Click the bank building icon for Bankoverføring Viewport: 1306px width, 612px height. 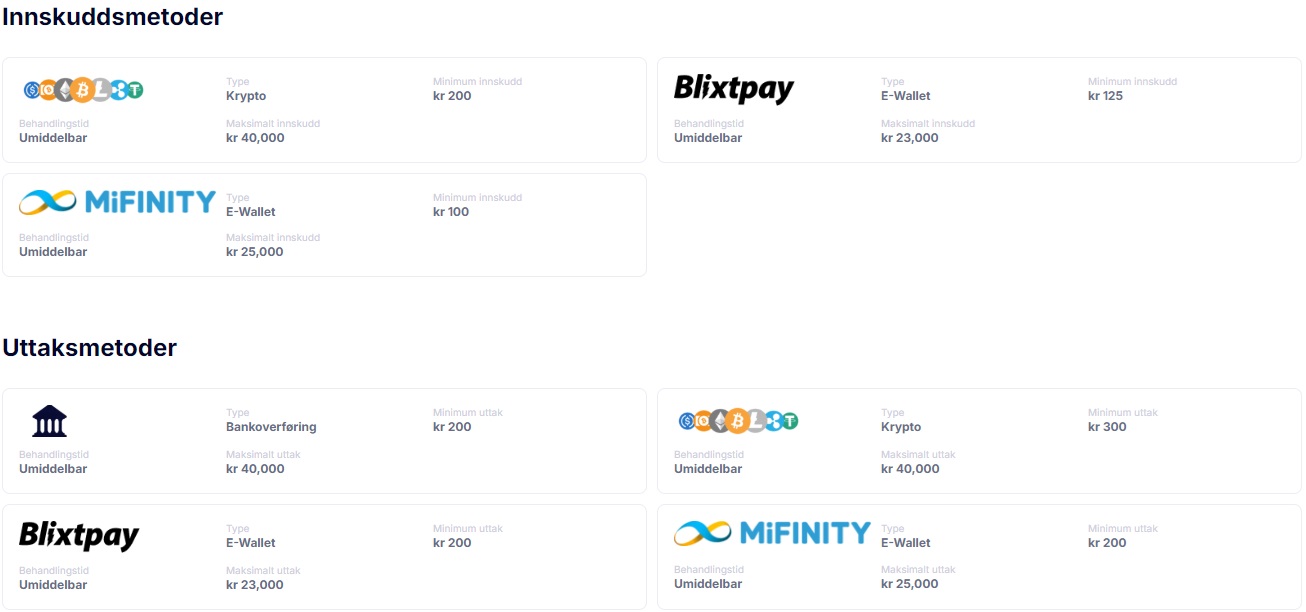[x=50, y=421]
